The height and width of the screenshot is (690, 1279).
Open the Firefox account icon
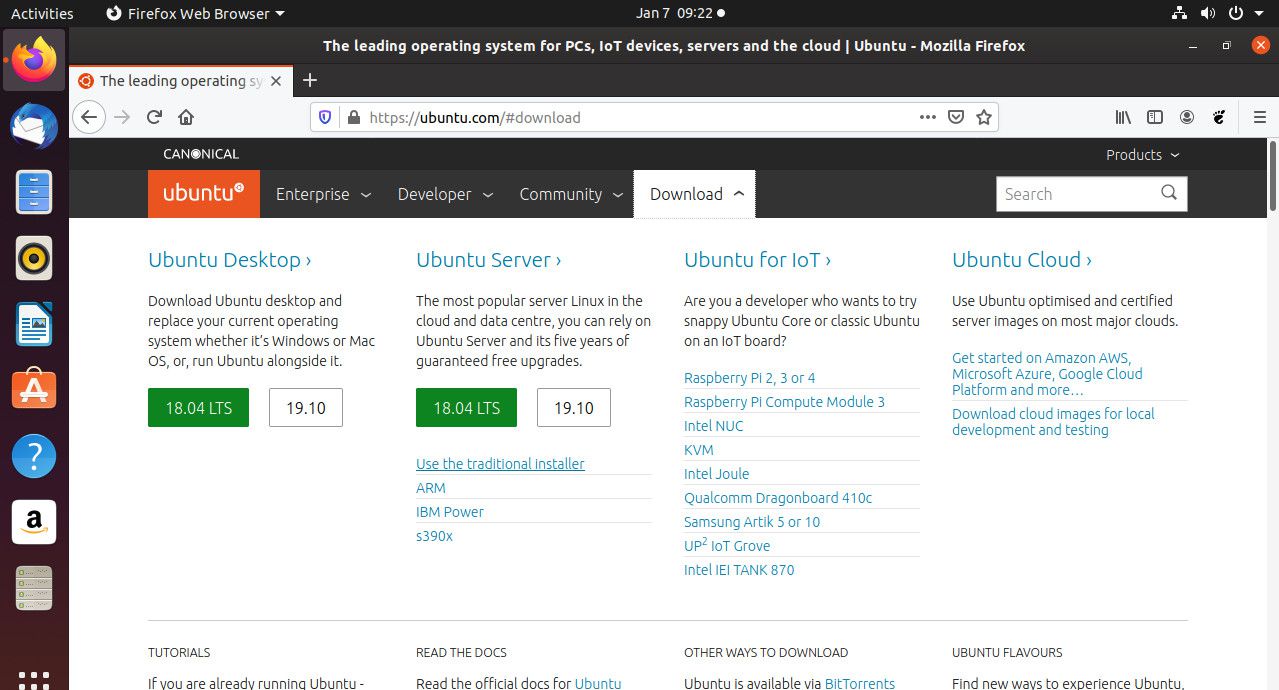[x=1187, y=117]
